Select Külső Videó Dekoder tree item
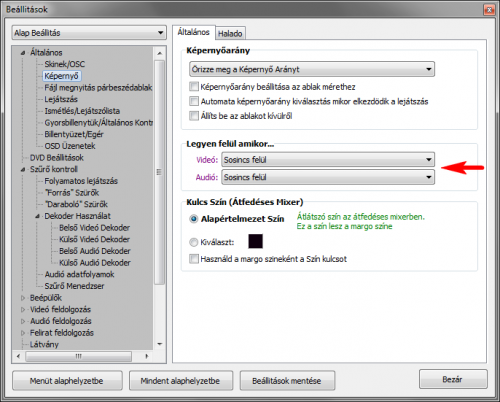The height and width of the screenshot is (402, 500). (x=94, y=239)
